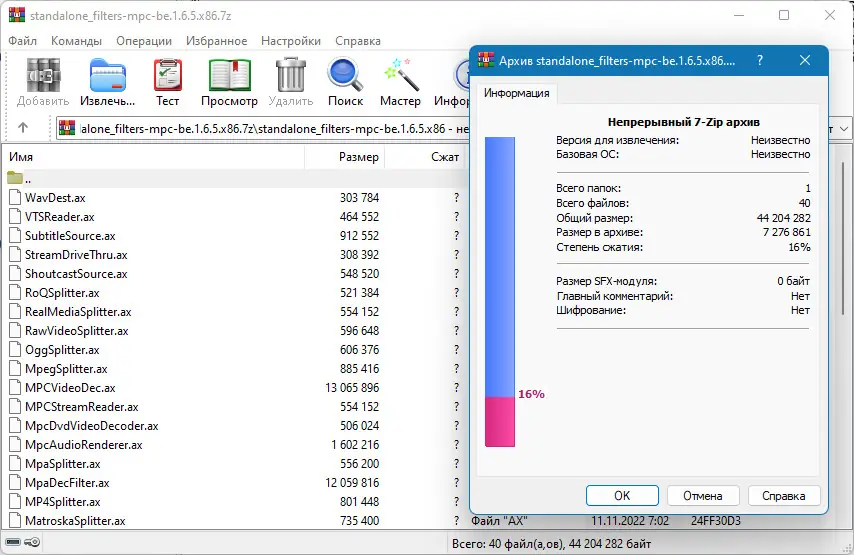Click the Непрерывный 7-Zip архив heading
The width and height of the screenshot is (854, 555).
pos(684,122)
